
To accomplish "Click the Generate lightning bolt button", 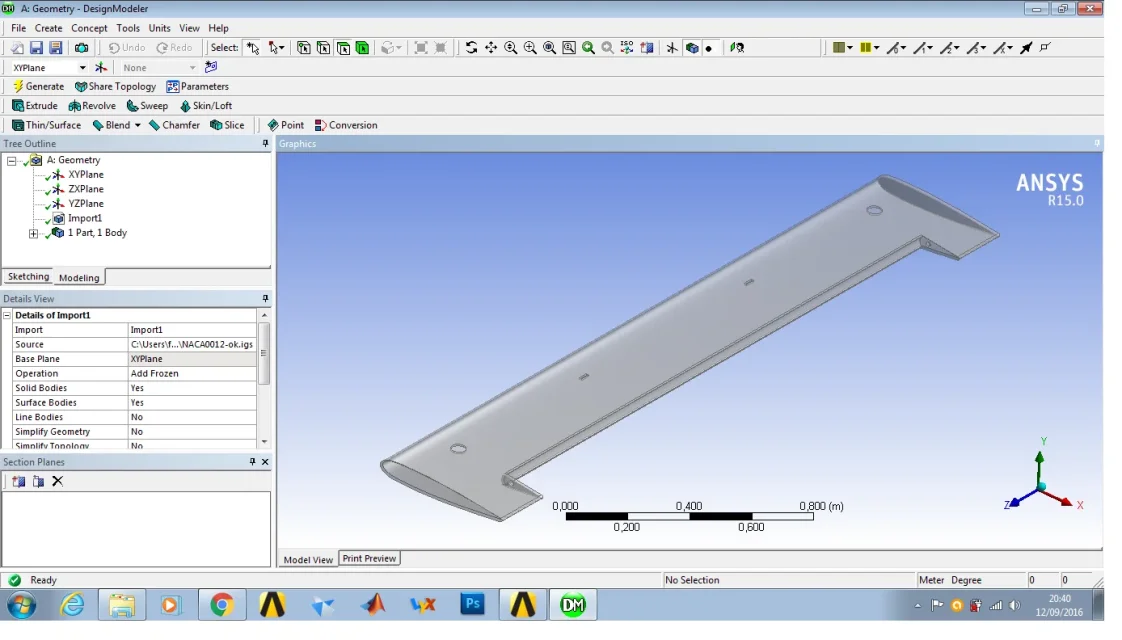I will click(38, 87).
